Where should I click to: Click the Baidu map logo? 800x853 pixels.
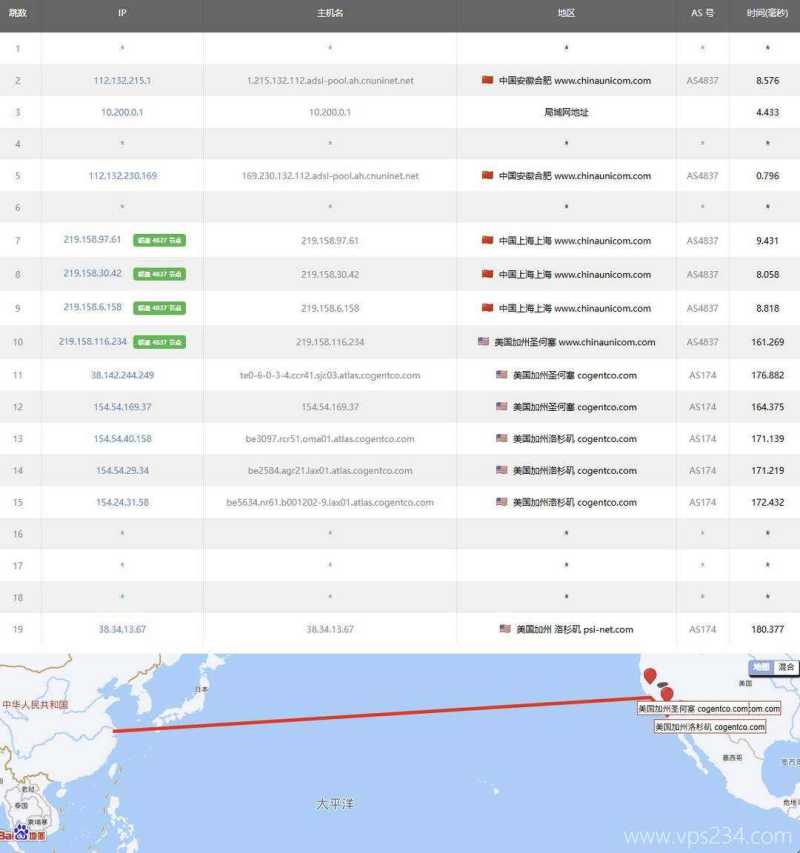point(22,835)
